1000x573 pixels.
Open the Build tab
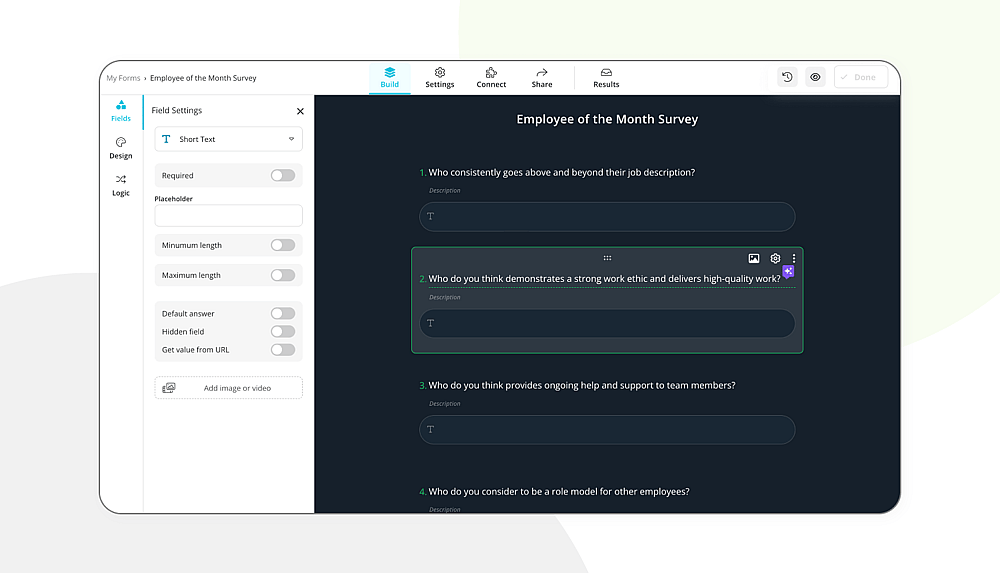click(x=390, y=78)
